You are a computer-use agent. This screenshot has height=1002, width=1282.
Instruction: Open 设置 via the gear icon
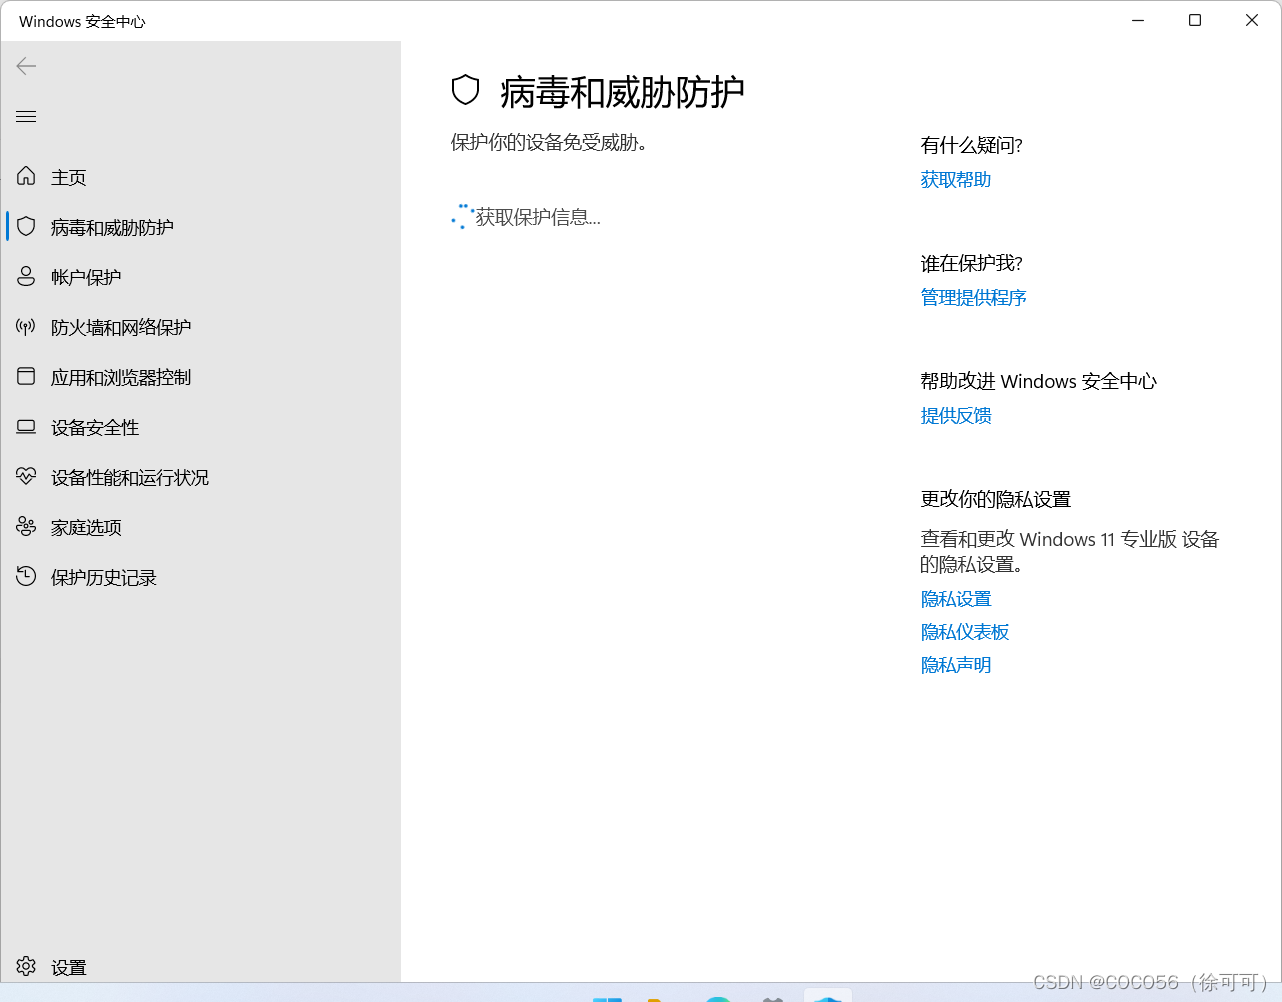(x=26, y=966)
